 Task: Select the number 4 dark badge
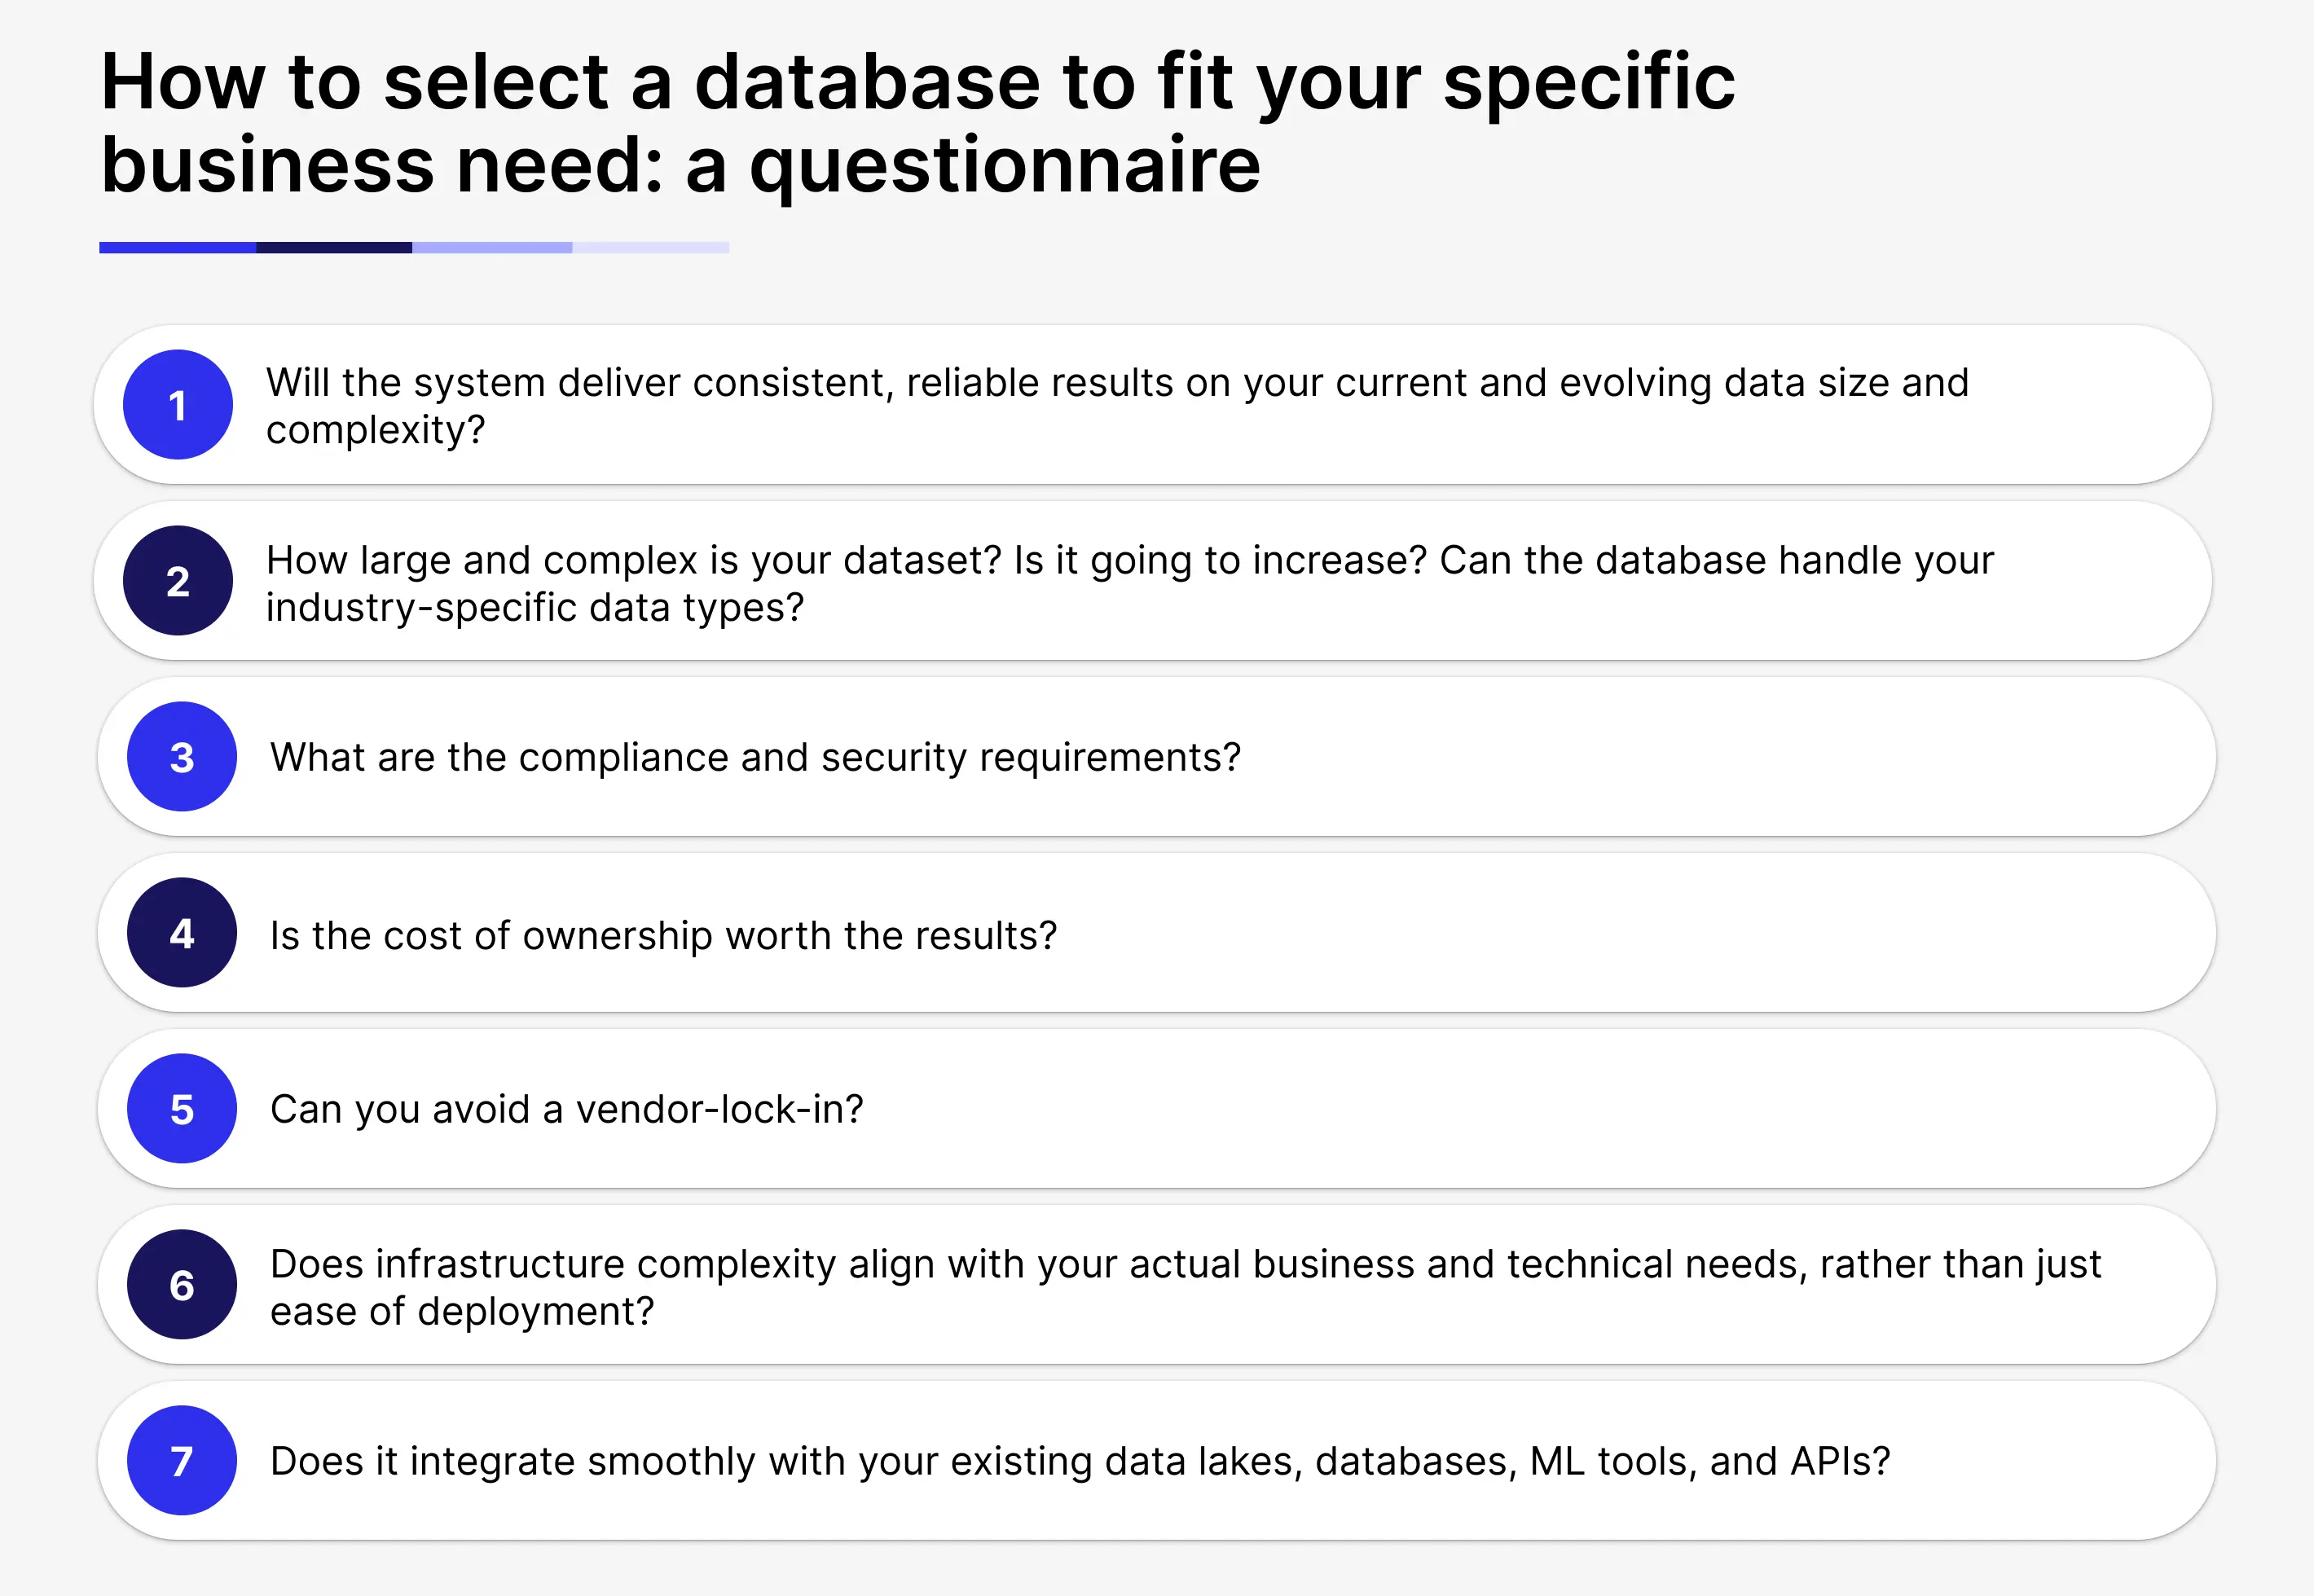[182, 933]
